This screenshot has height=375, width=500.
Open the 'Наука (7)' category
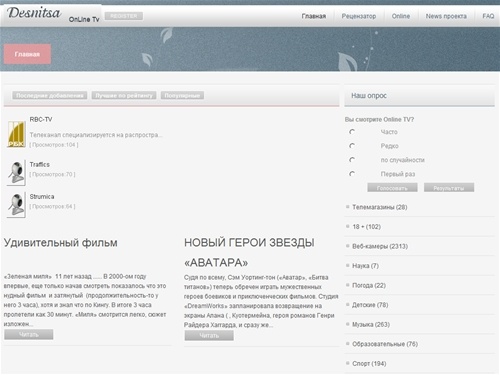[x=365, y=266]
